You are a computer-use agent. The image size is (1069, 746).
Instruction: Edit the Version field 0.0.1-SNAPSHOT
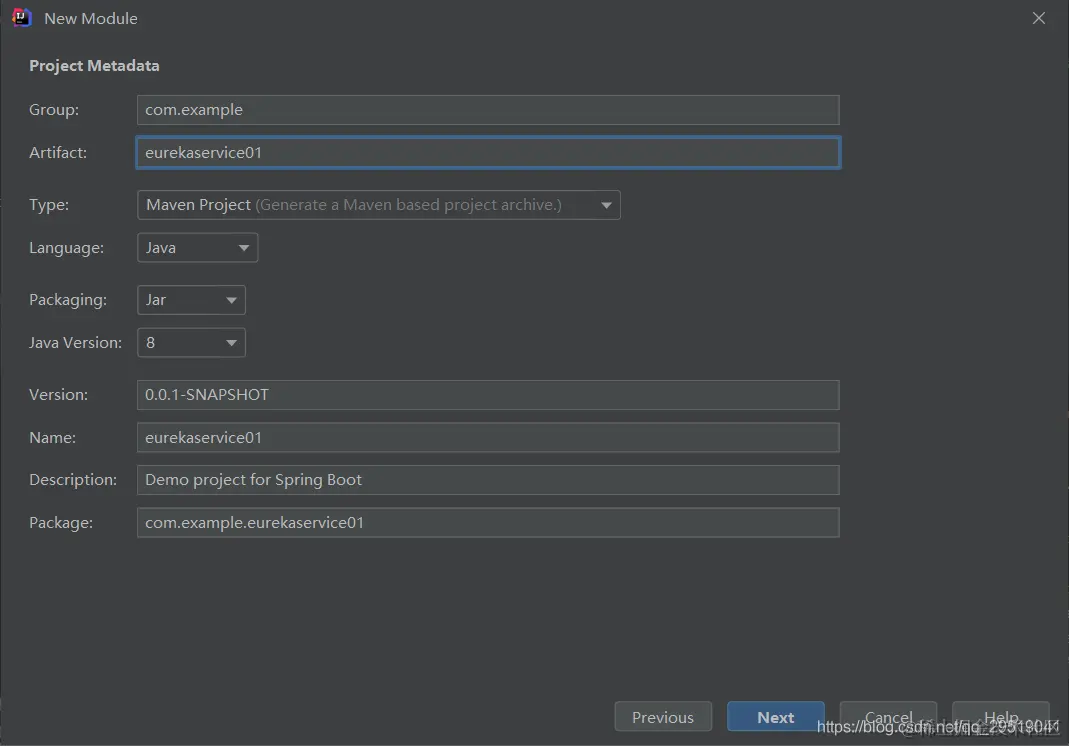point(488,395)
